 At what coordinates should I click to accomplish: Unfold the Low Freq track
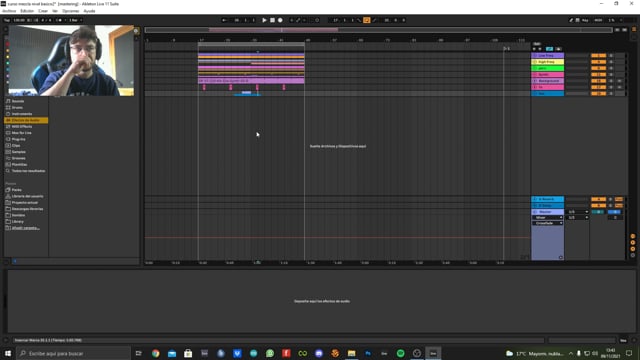click(535, 56)
